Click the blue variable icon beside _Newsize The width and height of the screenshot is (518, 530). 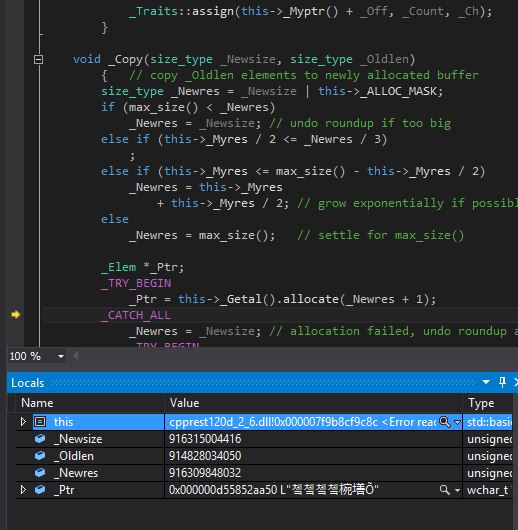click(x=40, y=438)
